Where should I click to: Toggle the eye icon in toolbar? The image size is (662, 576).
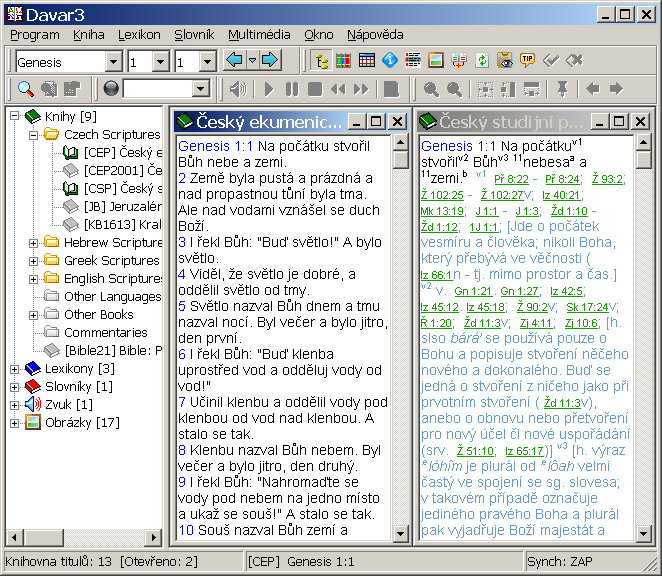[x=505, y=60]
